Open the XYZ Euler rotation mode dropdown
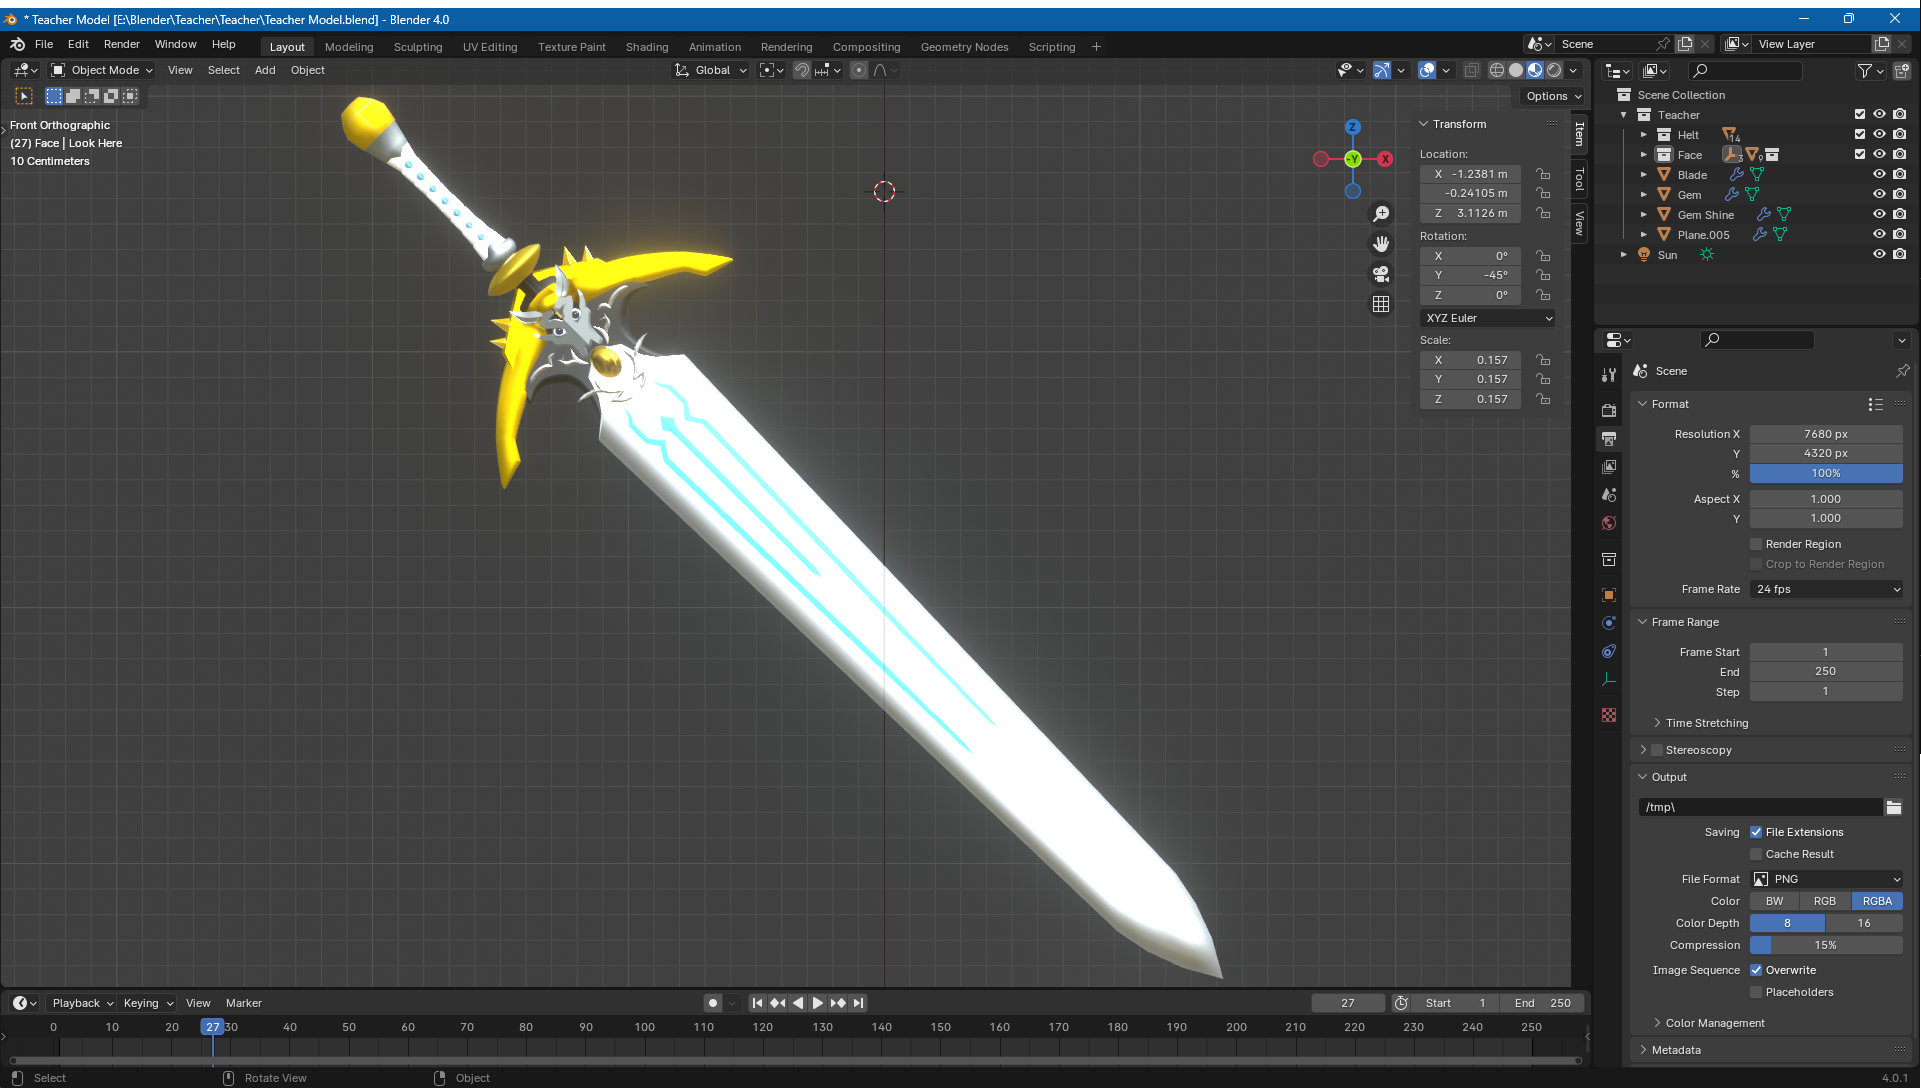The height and width of the screenshot is (1088, 1921). (x=1488, y=318)
